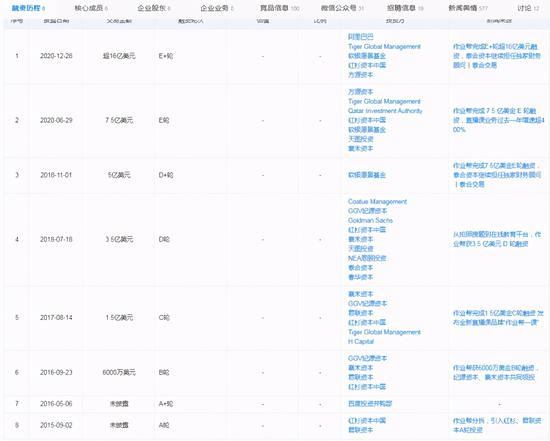Click the Coatue Management link
This screenshot has height=441, width=550.
(377, 201)
